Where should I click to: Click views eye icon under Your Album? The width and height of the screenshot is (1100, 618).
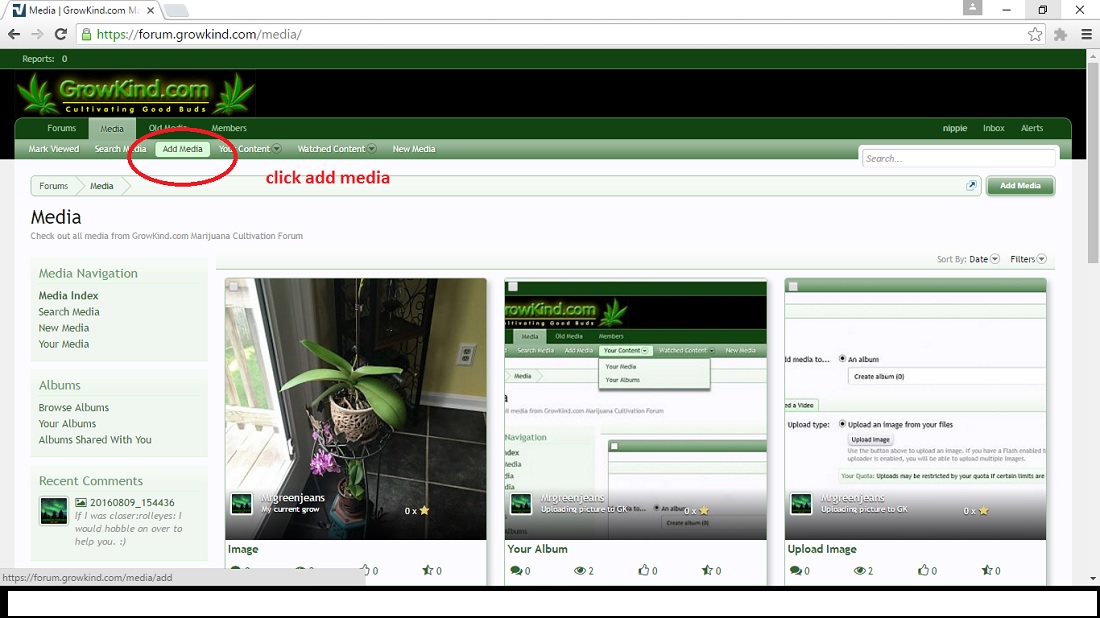point(579,570)
